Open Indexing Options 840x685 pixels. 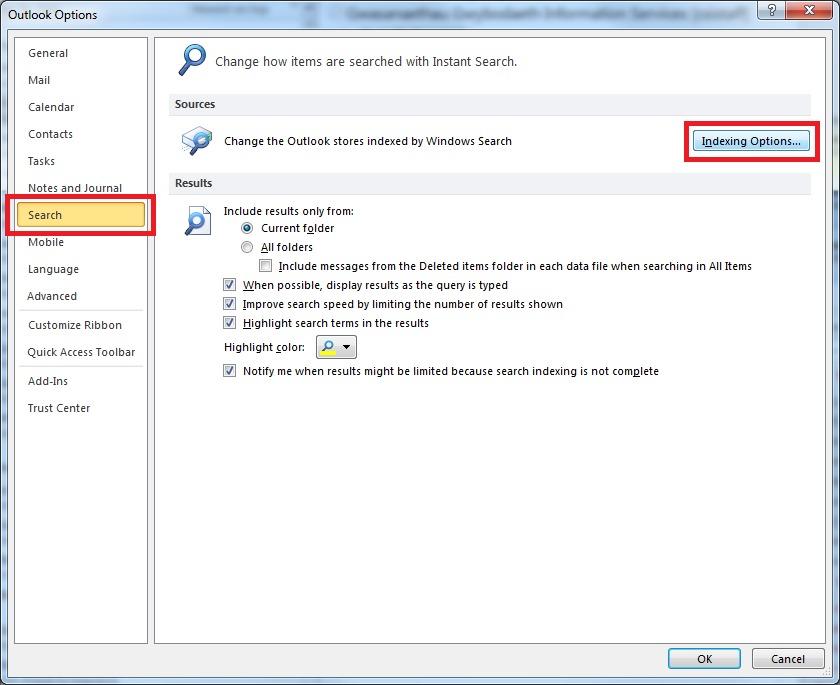751,141
